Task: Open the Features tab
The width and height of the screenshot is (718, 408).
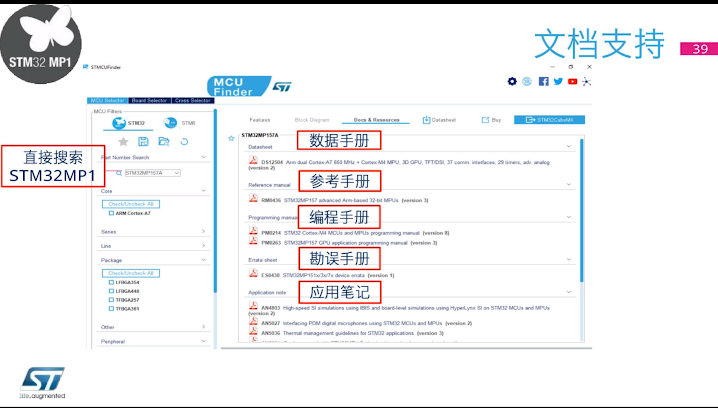Action: (260, 120)
